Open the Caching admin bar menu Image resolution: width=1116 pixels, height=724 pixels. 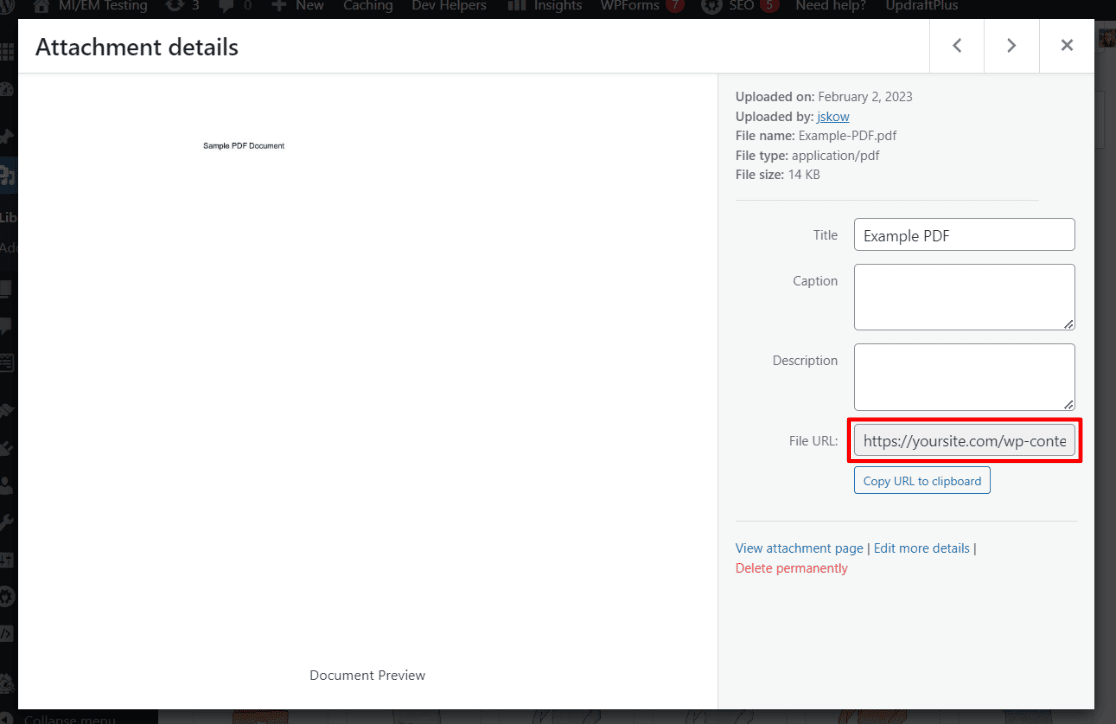(x=368, y=7)
